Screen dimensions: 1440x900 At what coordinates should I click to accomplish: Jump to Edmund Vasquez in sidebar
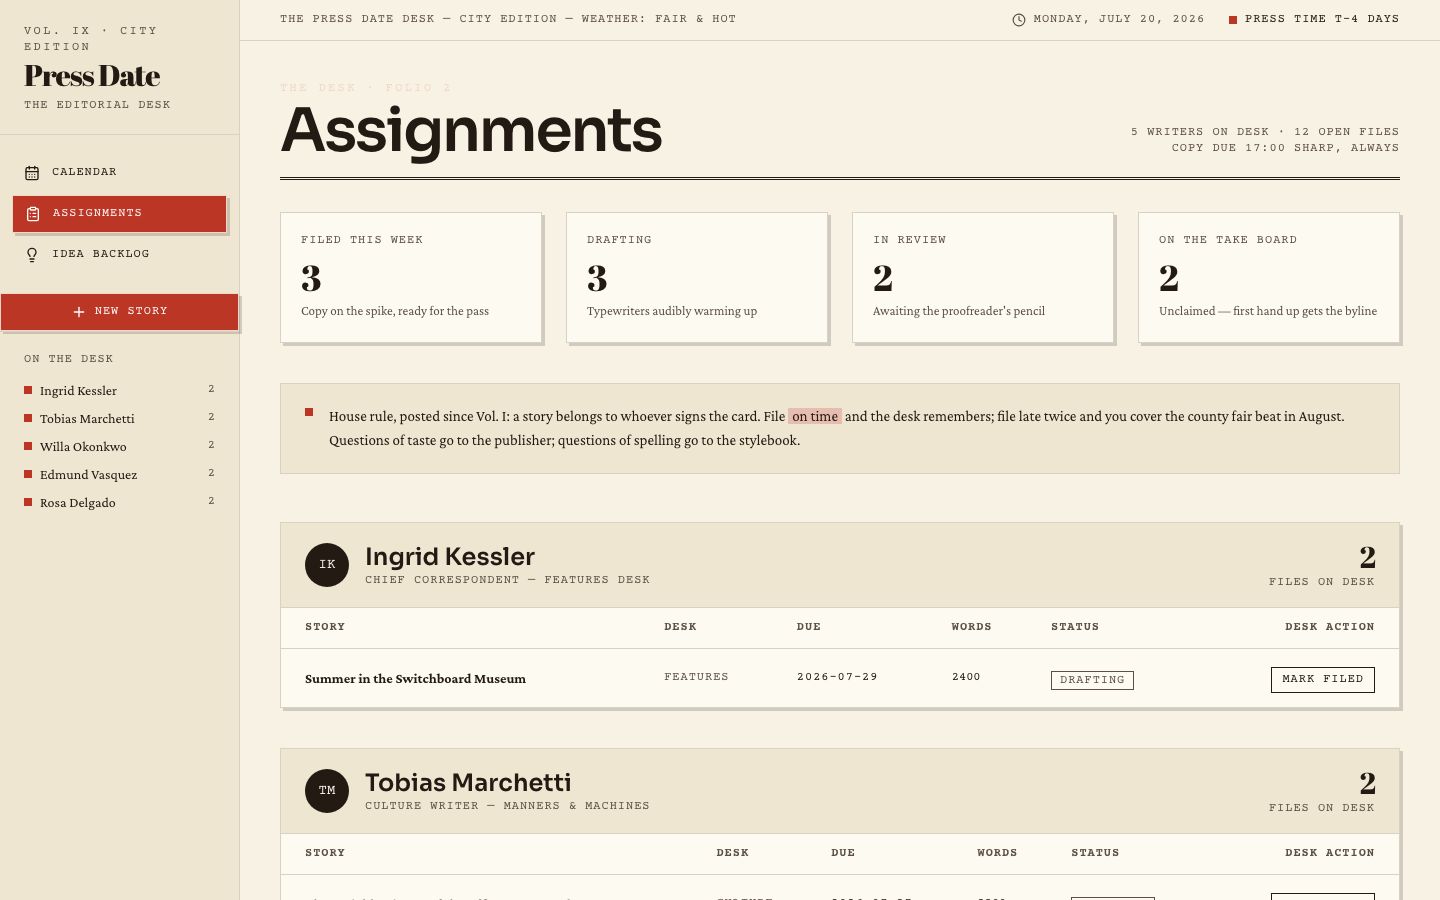[x=119, y=474]
